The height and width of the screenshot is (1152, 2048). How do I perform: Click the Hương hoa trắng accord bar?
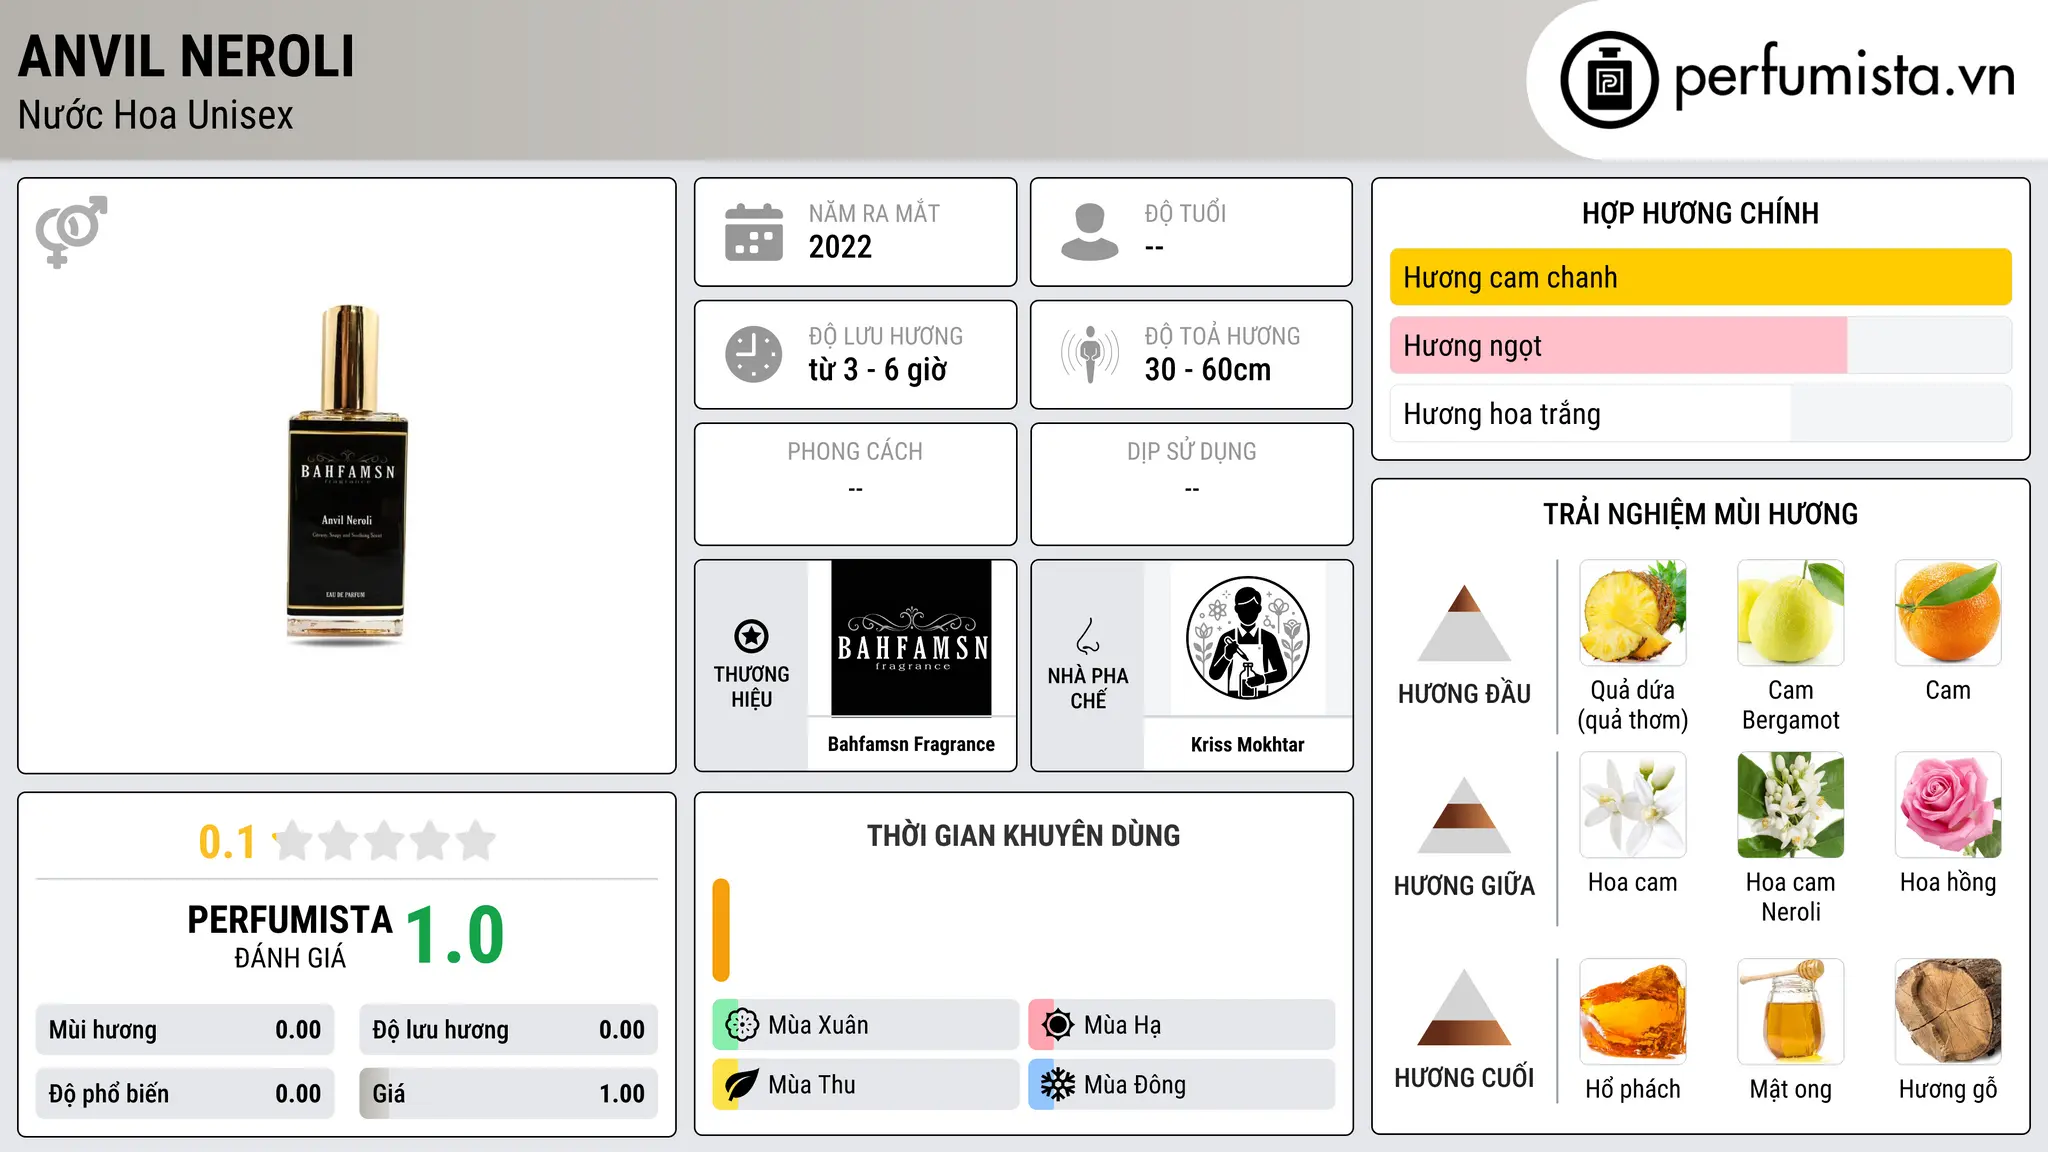[1701, 413]
